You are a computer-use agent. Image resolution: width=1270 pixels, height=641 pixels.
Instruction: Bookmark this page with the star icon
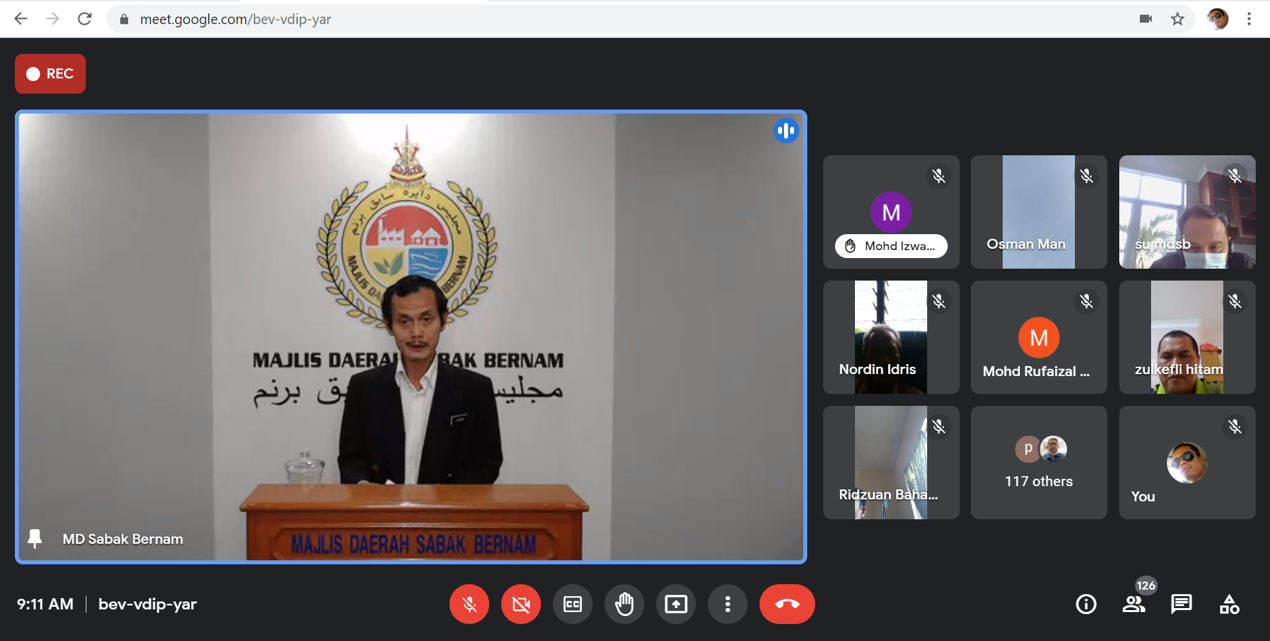1178,19
